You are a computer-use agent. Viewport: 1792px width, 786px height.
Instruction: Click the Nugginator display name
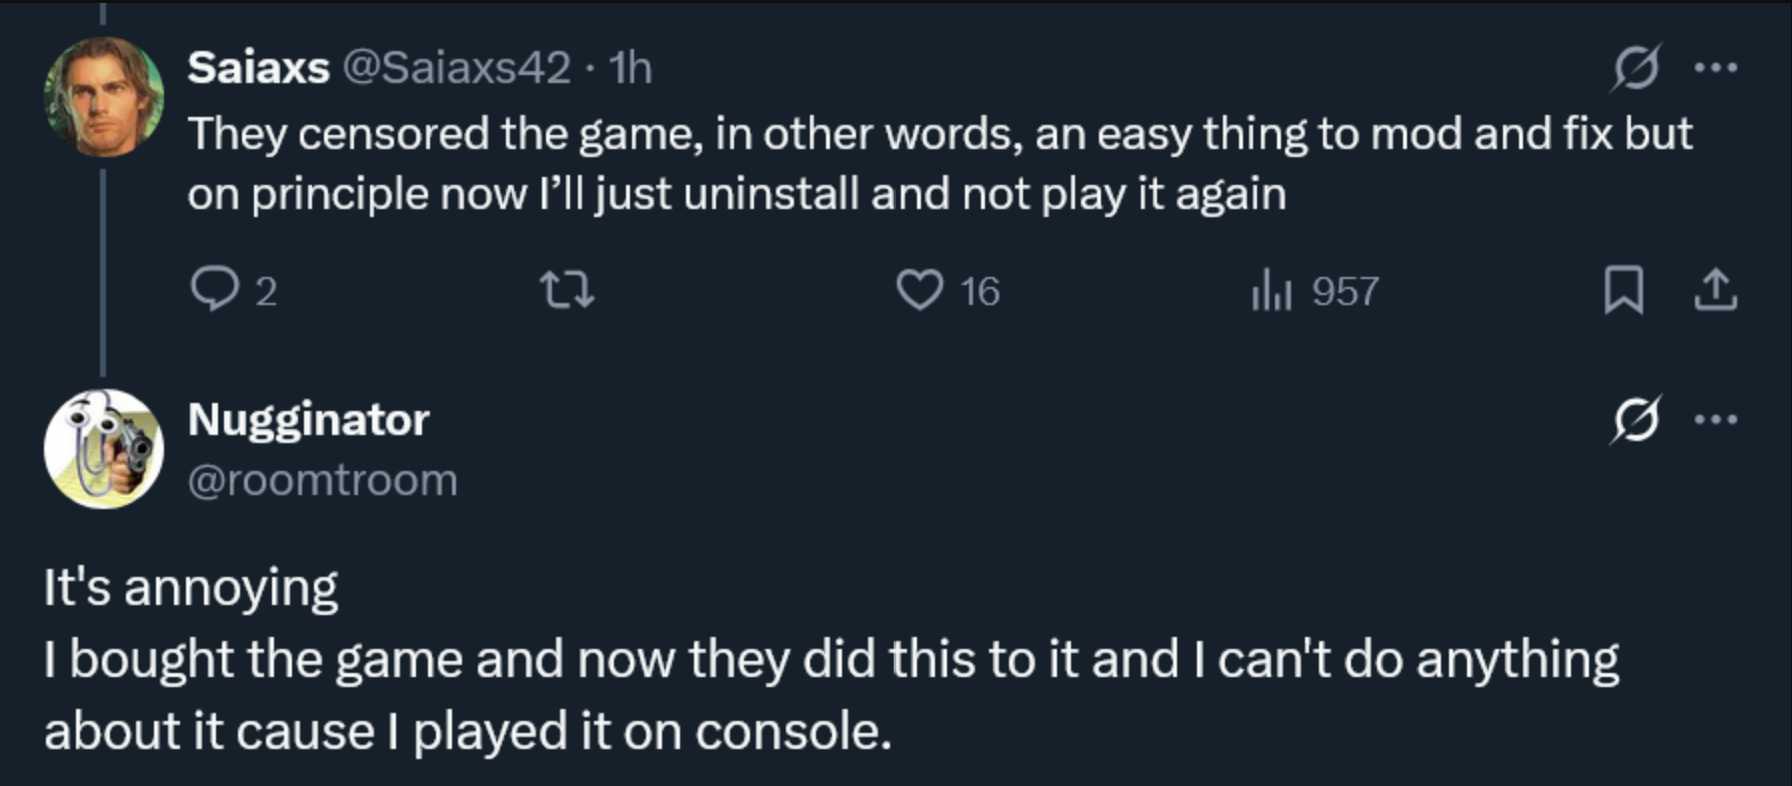click(x=308, y=420)
